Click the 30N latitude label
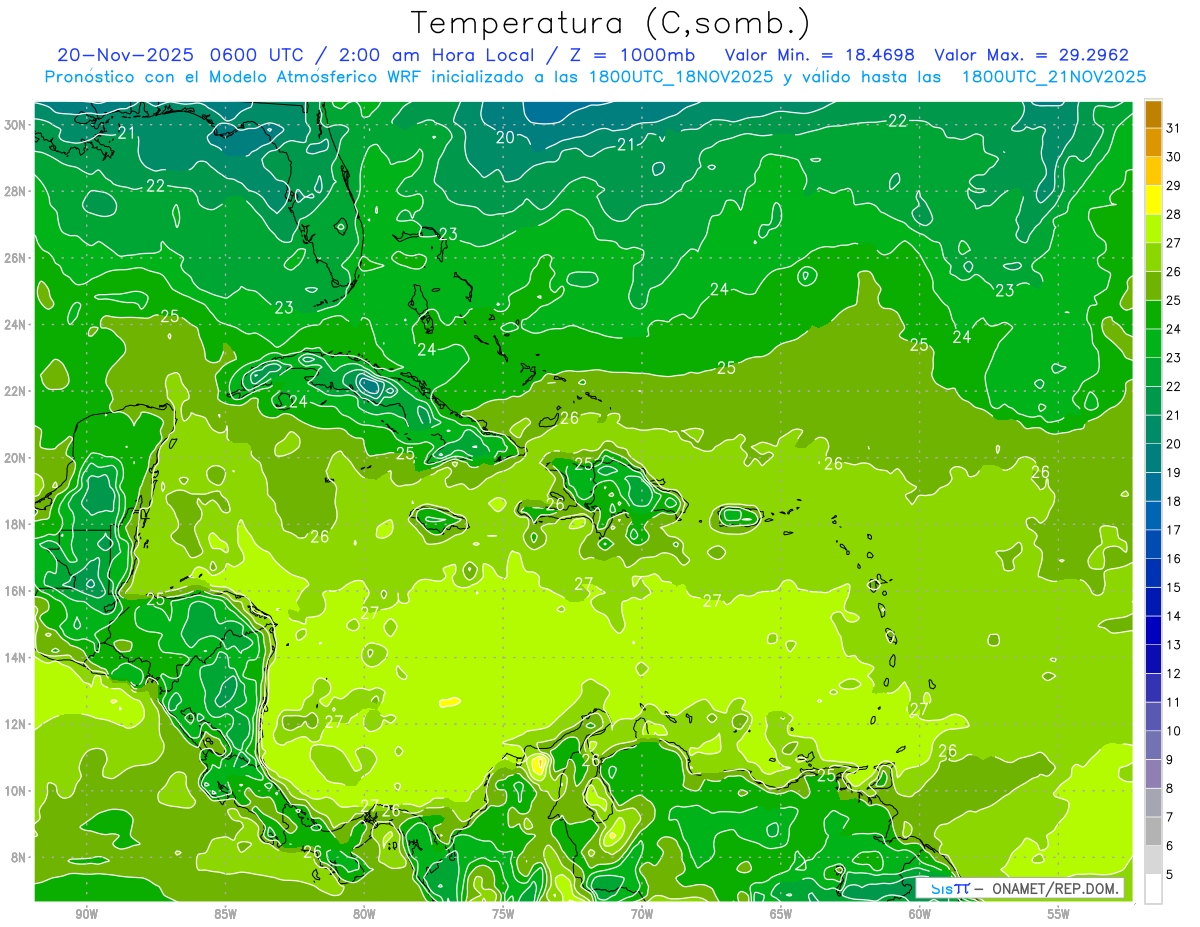The image size is (1200, 927). (17, 125)
